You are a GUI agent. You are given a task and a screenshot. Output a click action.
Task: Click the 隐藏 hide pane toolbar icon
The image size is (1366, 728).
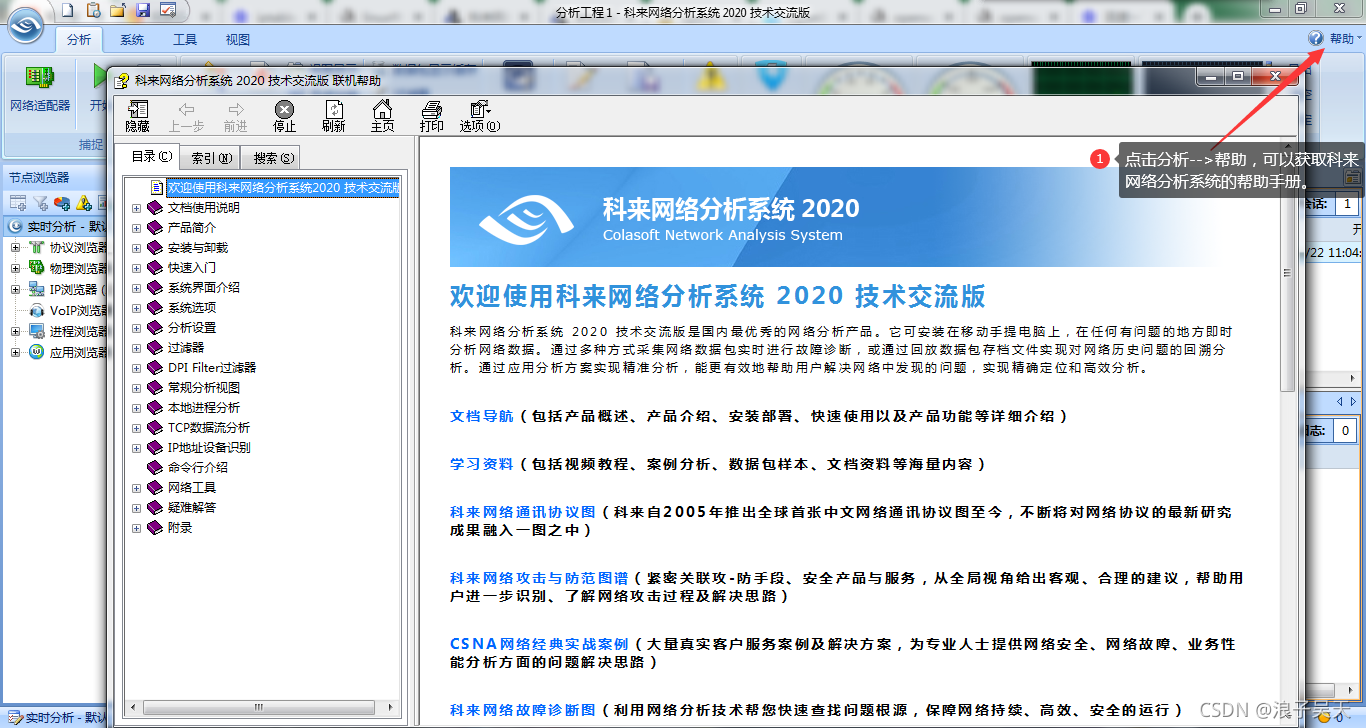(x=137, y=117)
